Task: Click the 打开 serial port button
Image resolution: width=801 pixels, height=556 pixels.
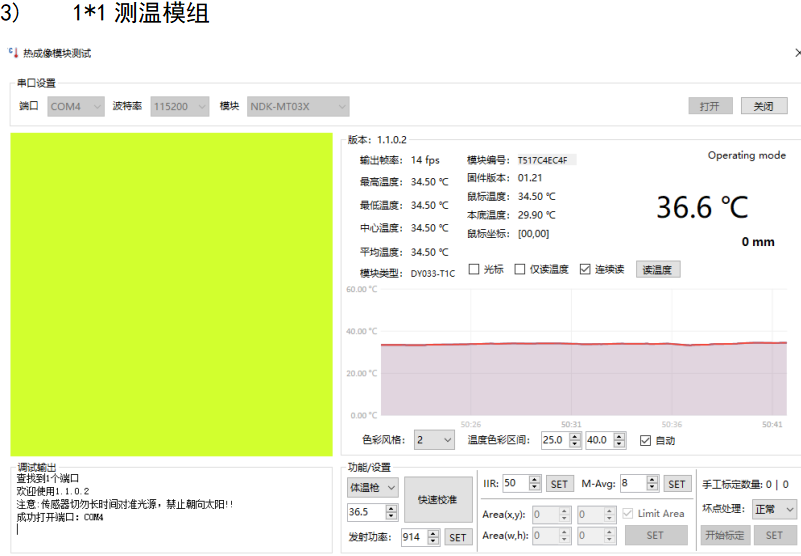Action: click(710, 106)
